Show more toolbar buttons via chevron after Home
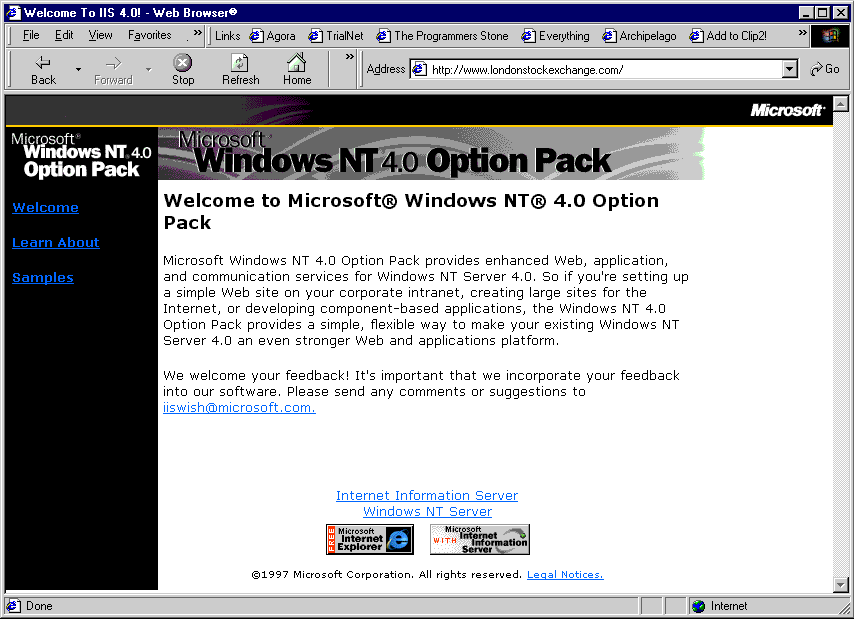The image size is (854, 619). pos(350,57)
